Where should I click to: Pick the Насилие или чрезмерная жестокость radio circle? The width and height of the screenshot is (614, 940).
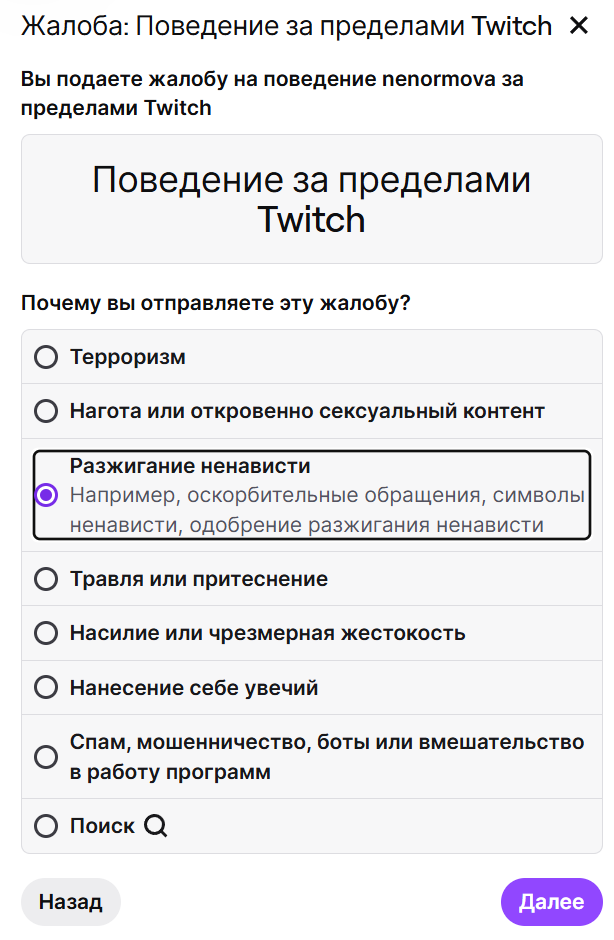click(46, 633)
